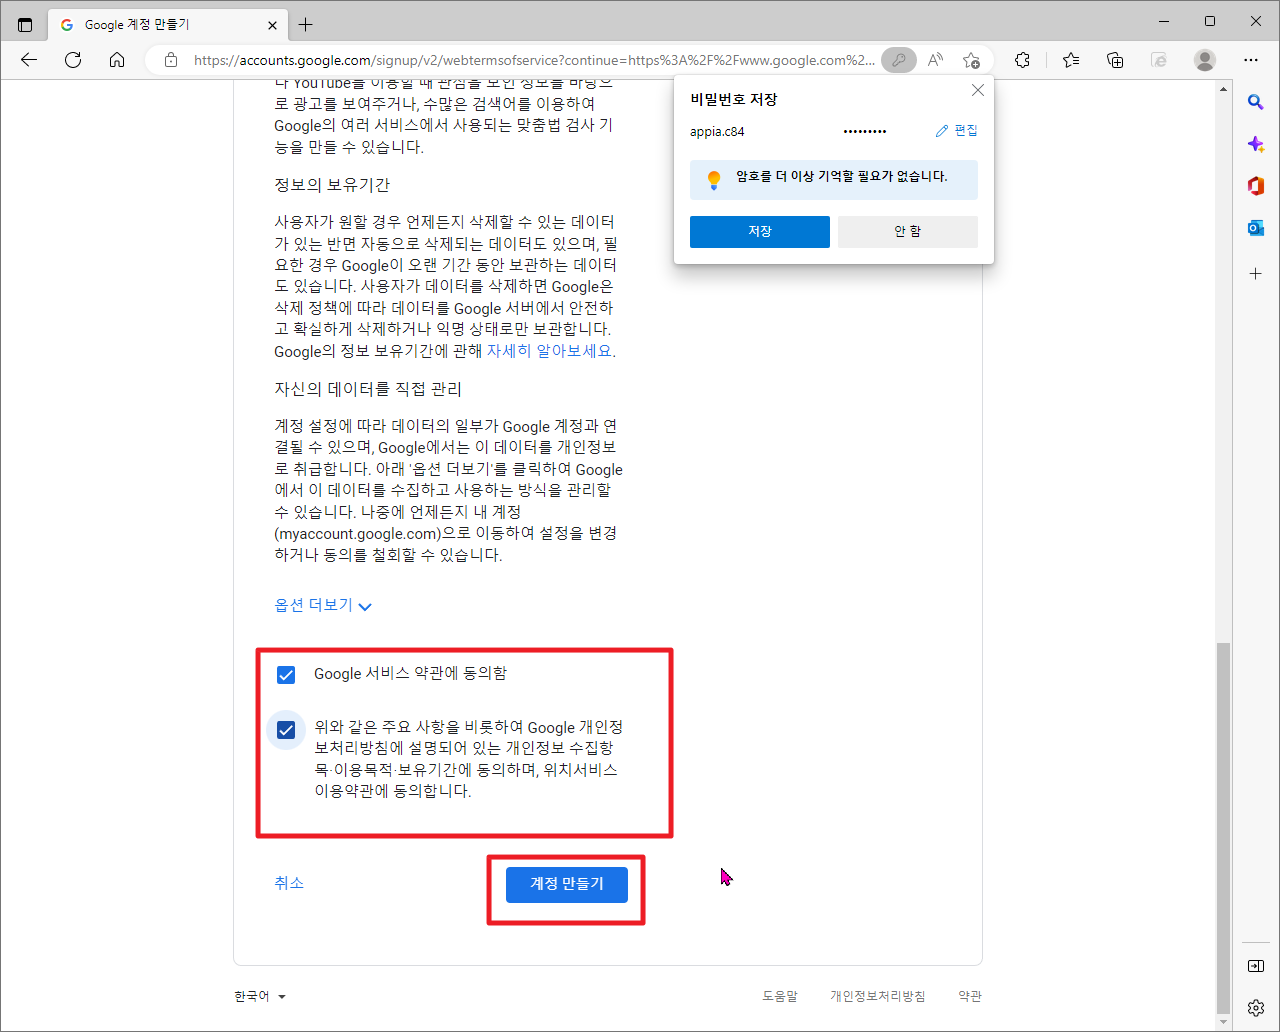1280x1032 pixels.
Task: Close the Google 계정 만들기 tab
Action: (x=272, y=24)
